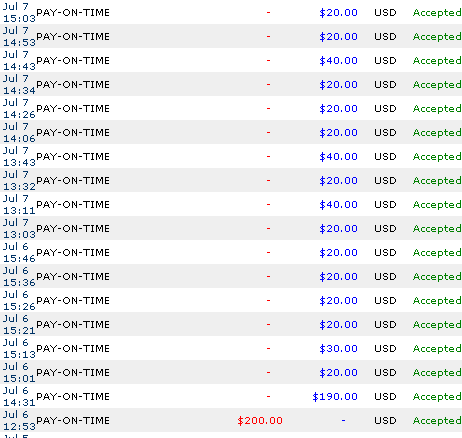The height and width of the screenshot is (438, 462).
Task: Open Accepted status for Jul 7 13:11
Action: click(437, 205)
